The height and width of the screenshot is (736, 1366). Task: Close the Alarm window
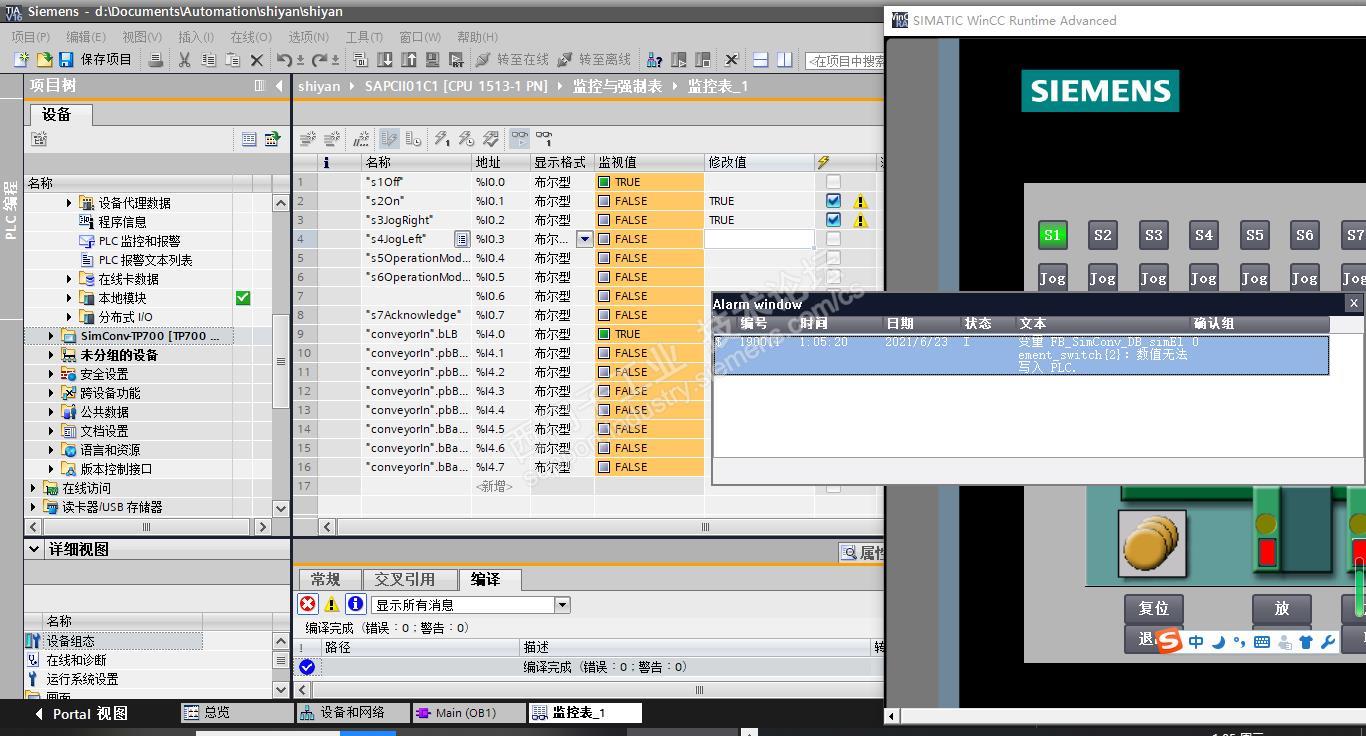pyautogui.click(x=1354, y=303)
